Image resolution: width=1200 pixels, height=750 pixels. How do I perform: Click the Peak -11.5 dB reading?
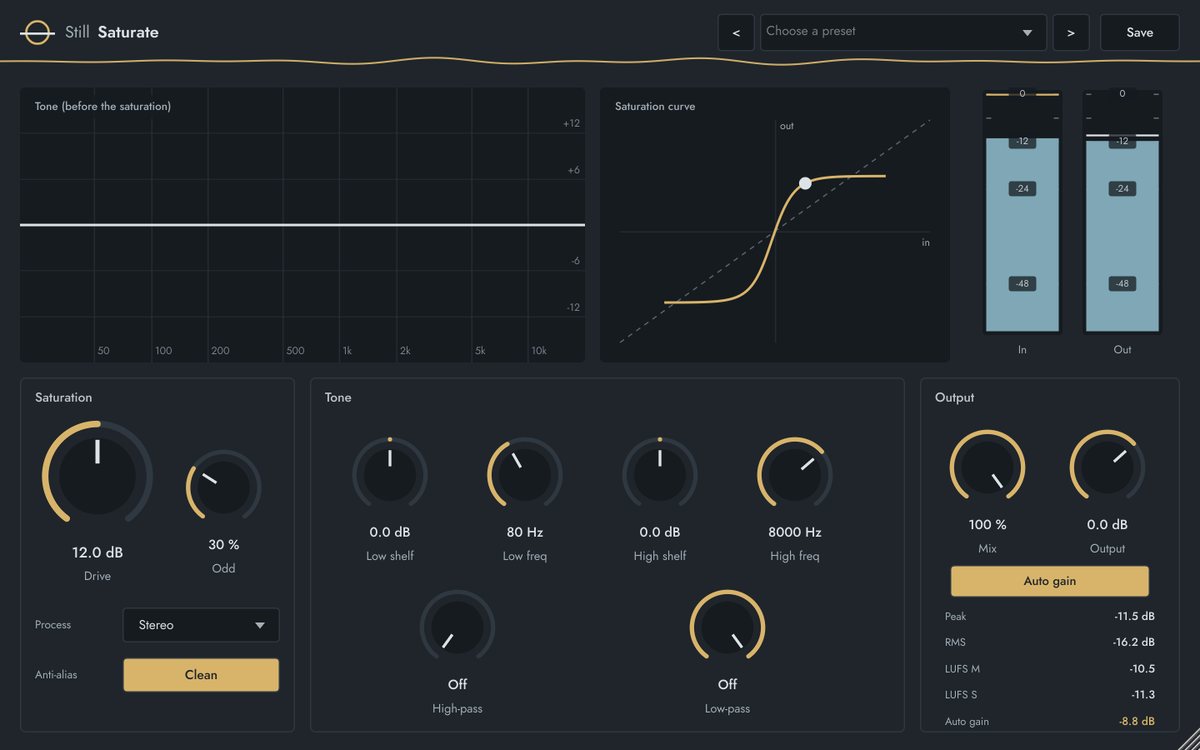pos(1050,617)
